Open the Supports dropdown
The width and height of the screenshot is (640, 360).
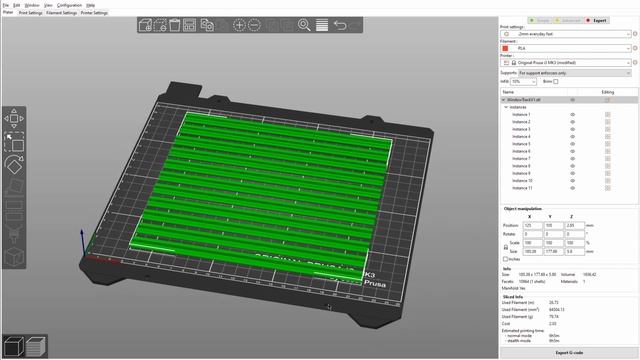(575, 73)
